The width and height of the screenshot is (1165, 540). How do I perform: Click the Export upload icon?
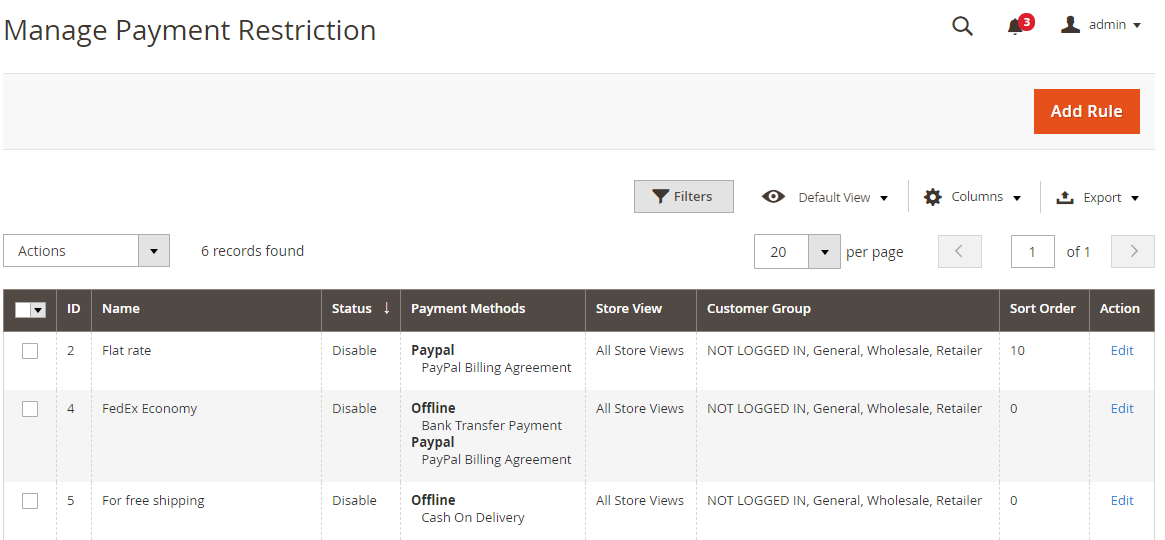pyautogui.click(x=1065, y=197)
